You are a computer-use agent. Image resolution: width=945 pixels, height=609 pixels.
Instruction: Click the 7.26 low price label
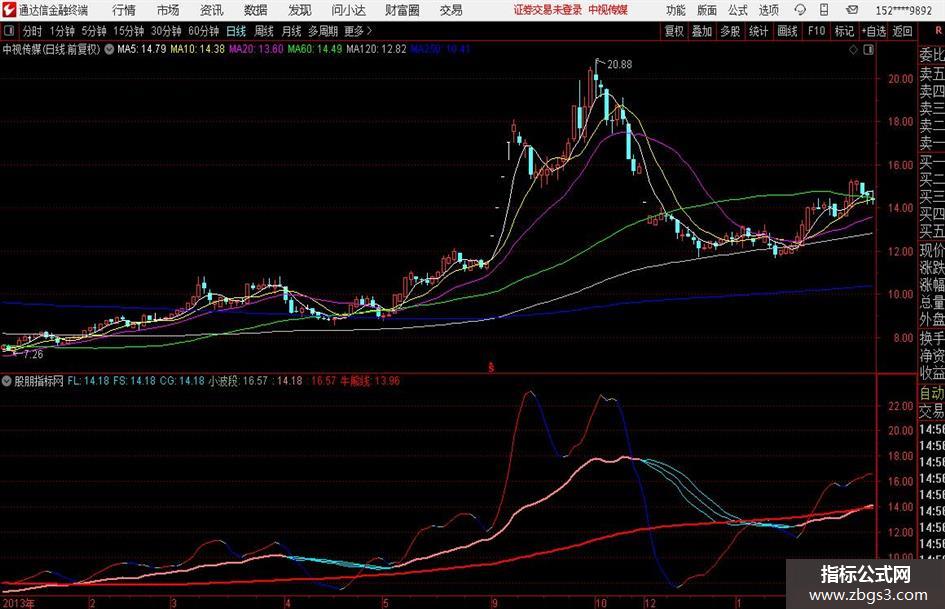pos(33,355)
